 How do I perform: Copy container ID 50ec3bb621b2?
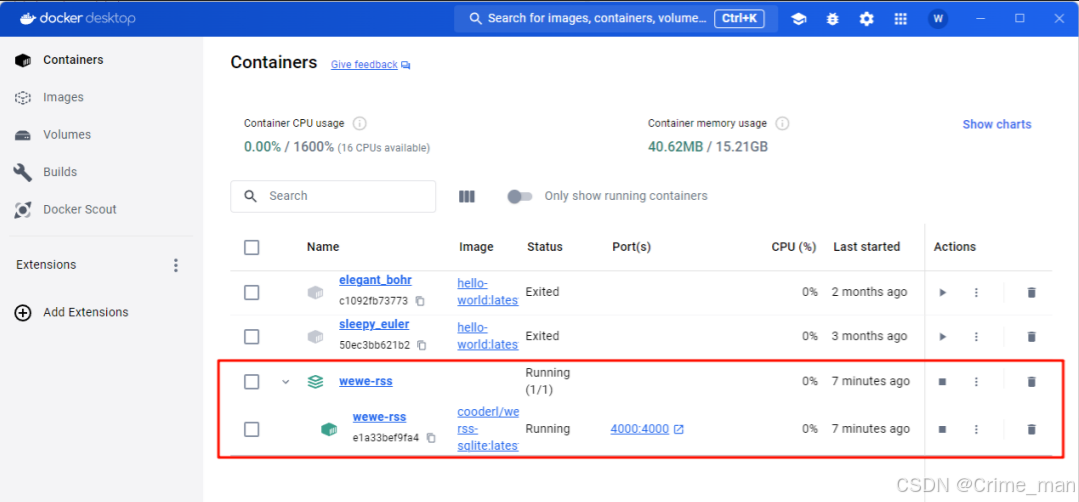pos(422,345)
